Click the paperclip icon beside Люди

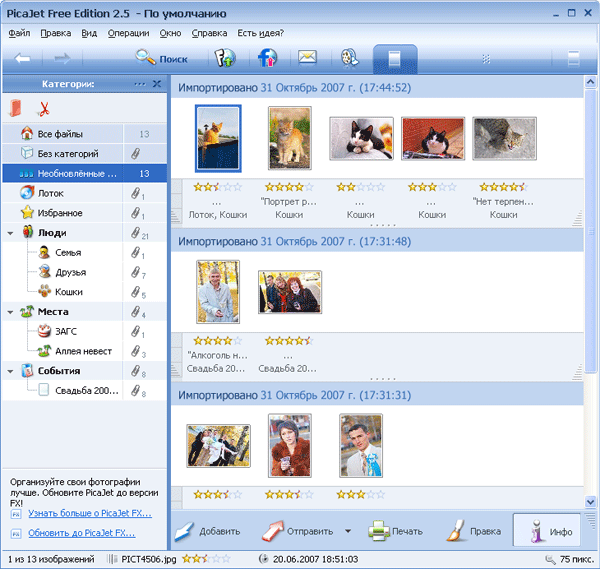coord(135,232)
